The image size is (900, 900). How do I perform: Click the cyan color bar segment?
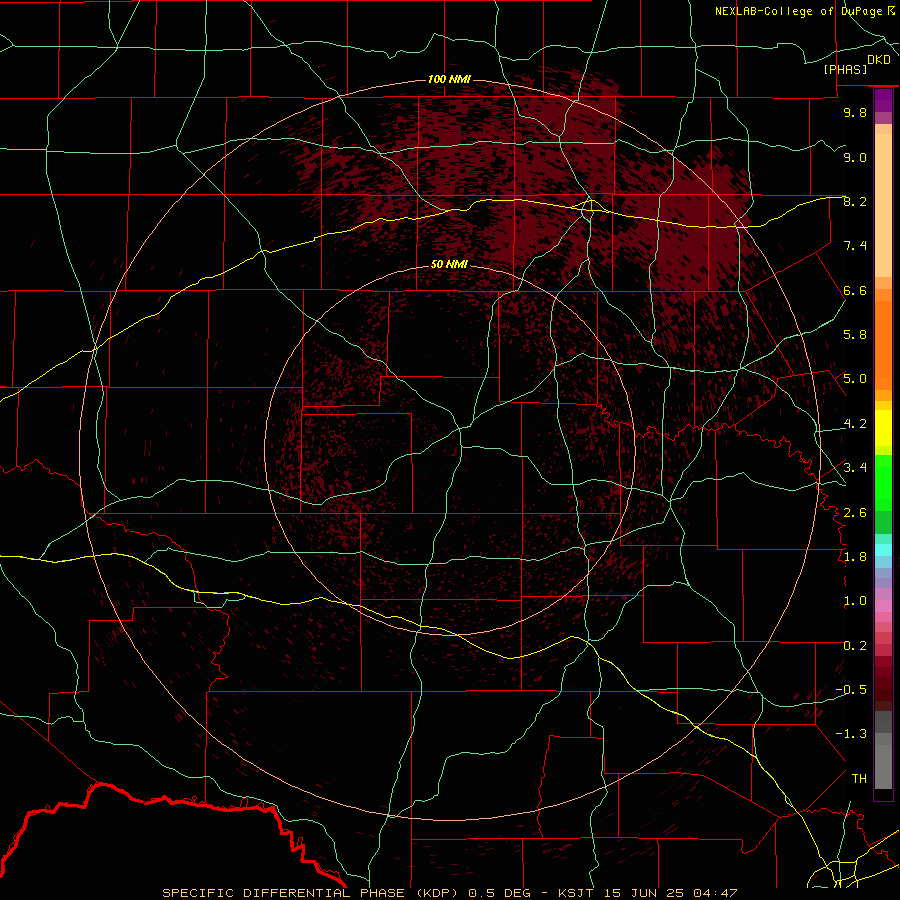point(883,550)
